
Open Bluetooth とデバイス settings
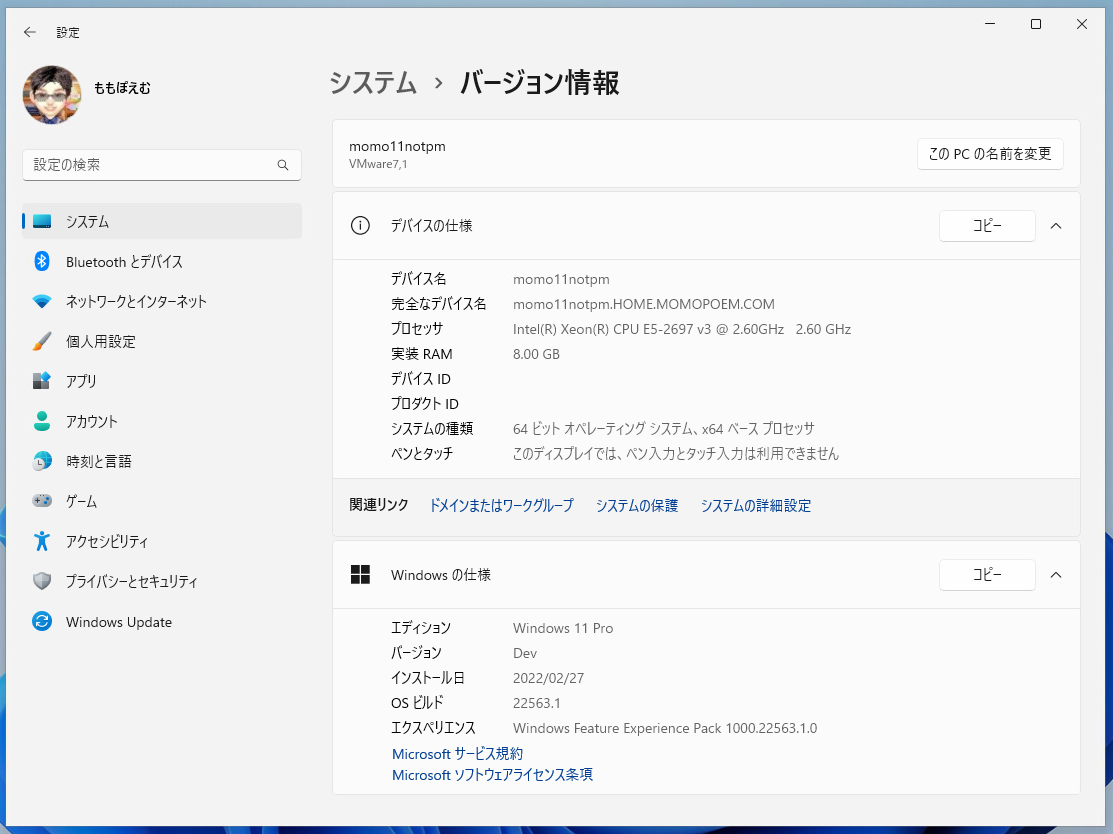pos(124,262)
